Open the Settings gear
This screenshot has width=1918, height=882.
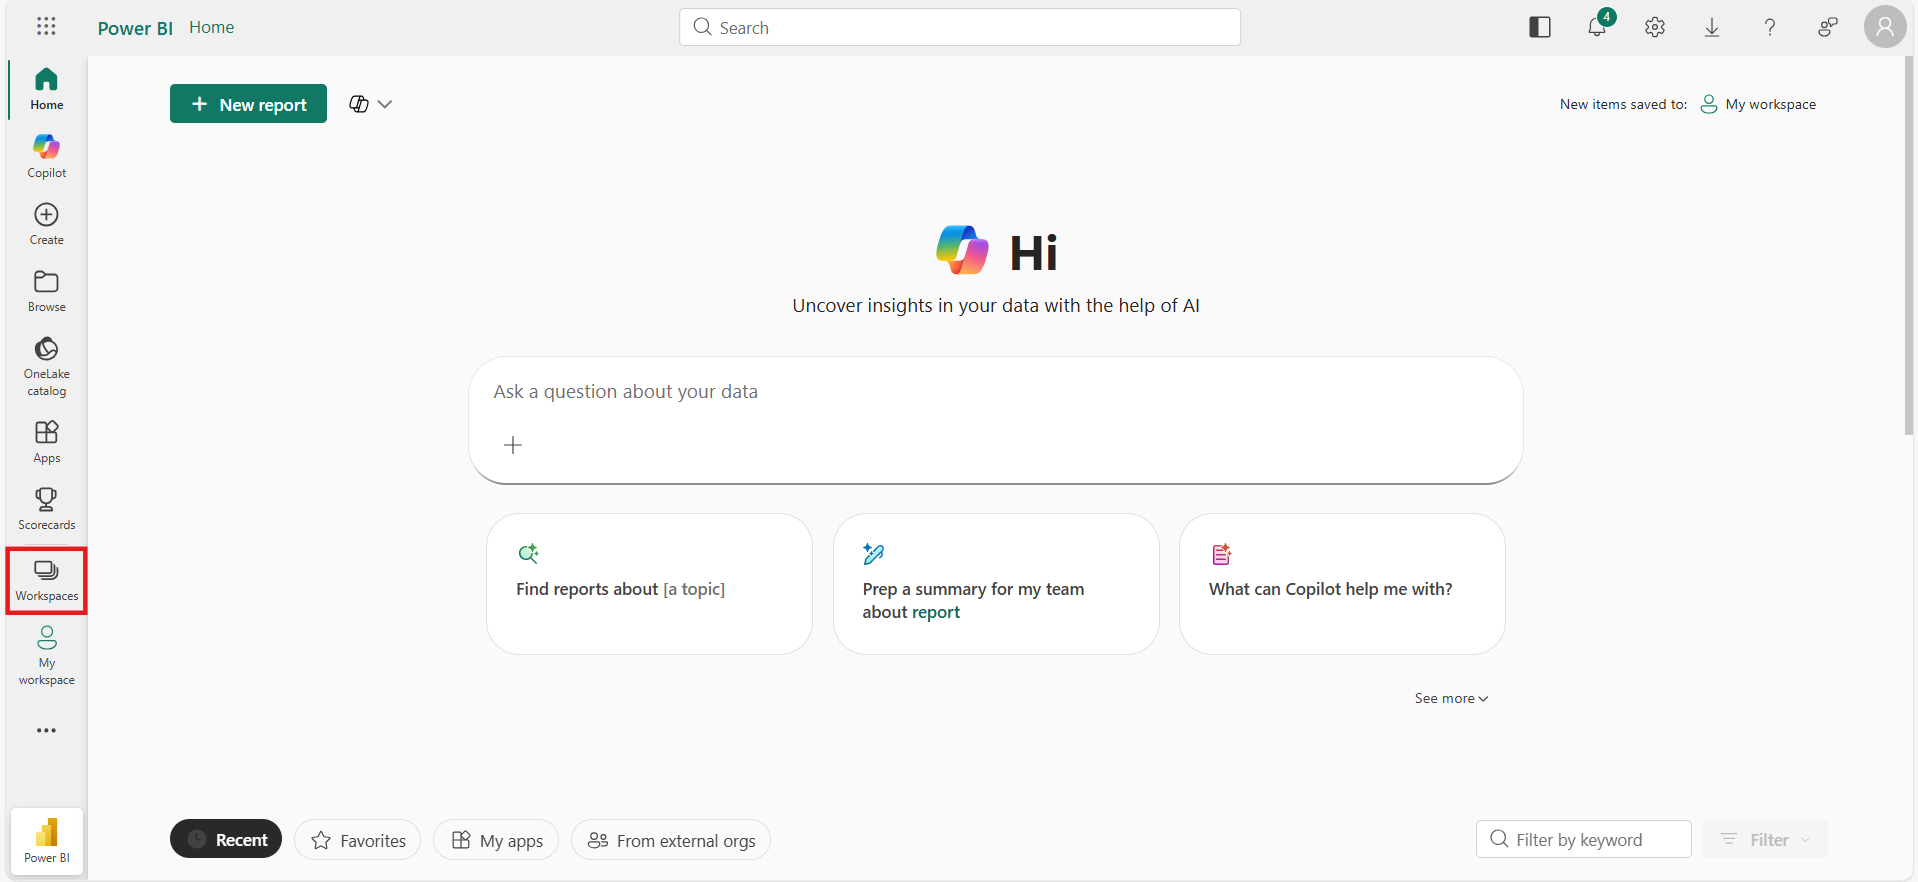click(x=1655, y=27)
